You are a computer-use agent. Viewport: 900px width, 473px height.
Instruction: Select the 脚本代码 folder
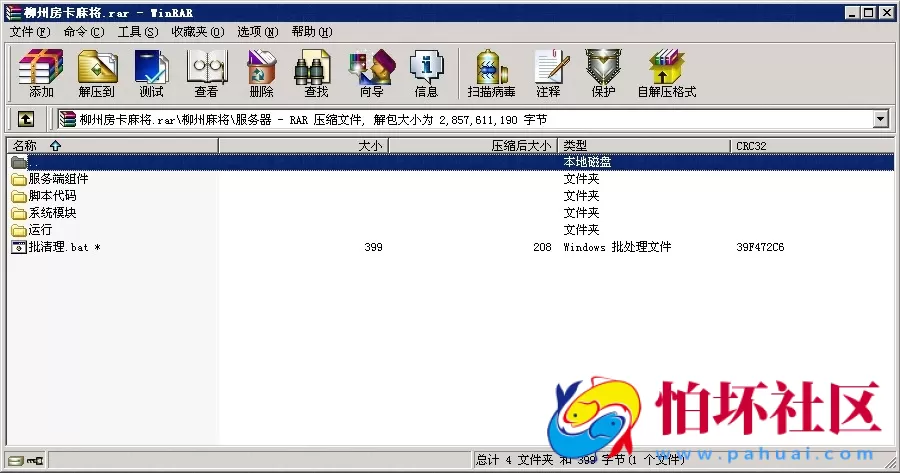[x=52, y=196]
